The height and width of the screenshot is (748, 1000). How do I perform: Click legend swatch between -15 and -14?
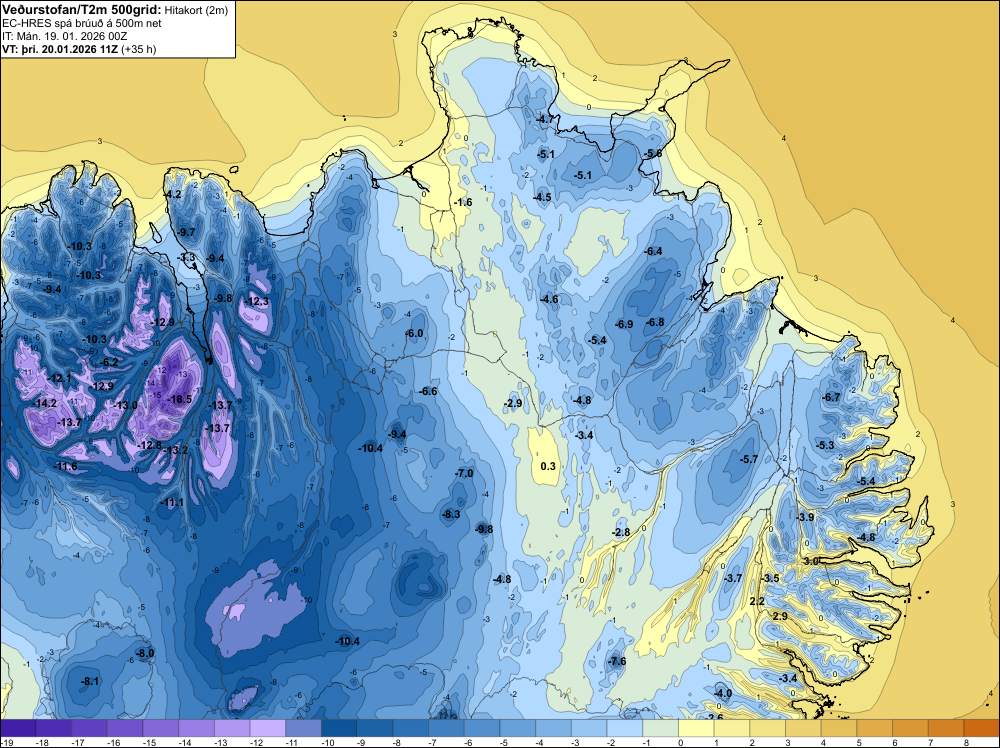pos(161,727)
